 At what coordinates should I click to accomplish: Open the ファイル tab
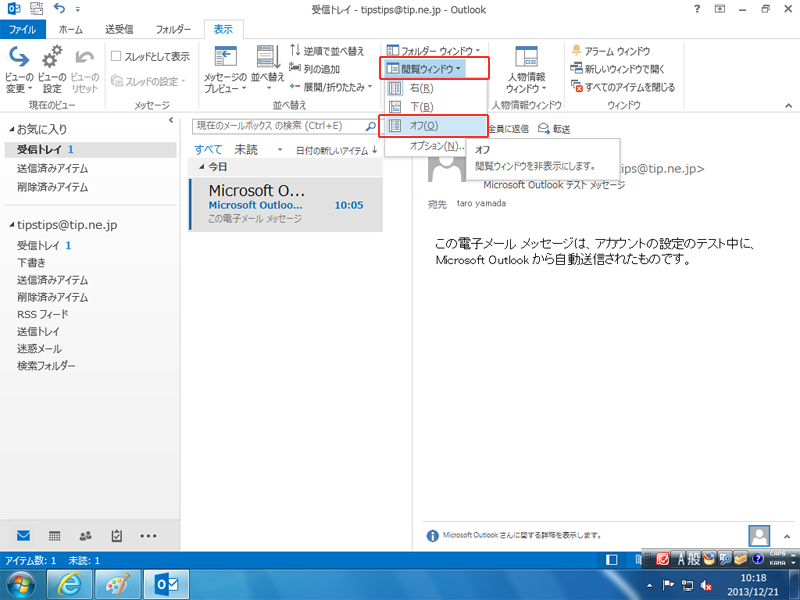[22, 29]
